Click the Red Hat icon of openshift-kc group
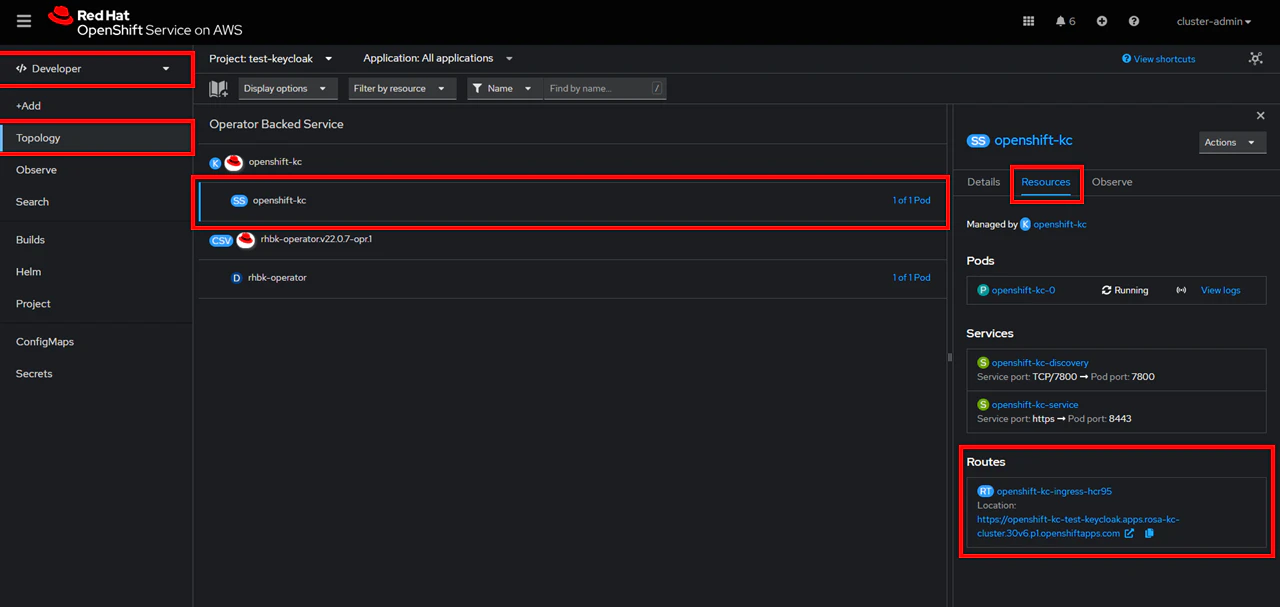 pyautogui.click(x=234, y=162)
